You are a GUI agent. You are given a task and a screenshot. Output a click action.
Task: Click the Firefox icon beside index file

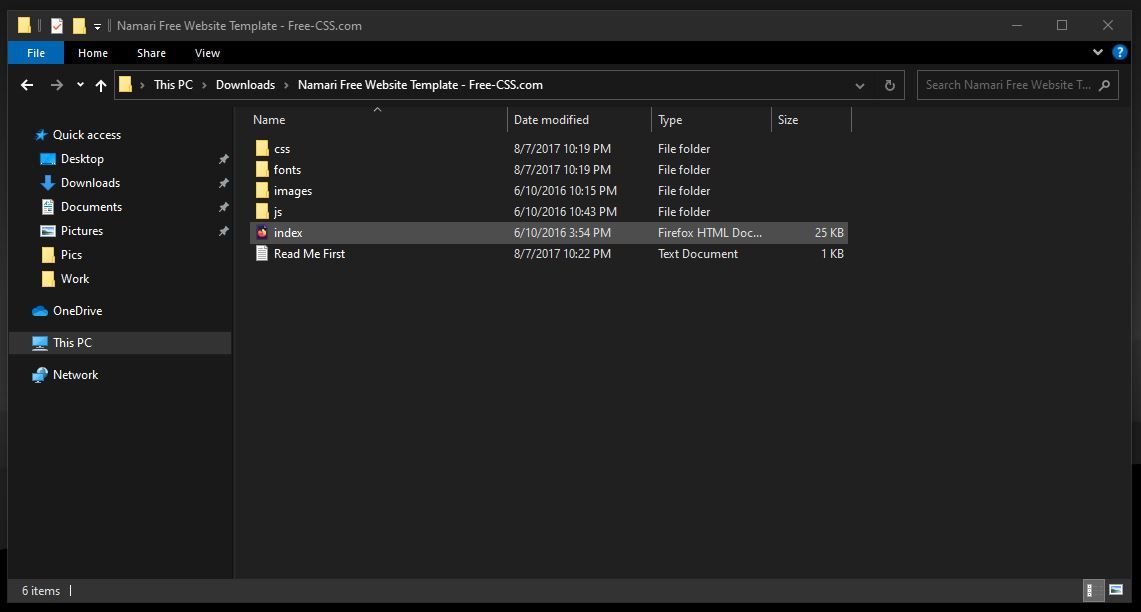(262, 232)
